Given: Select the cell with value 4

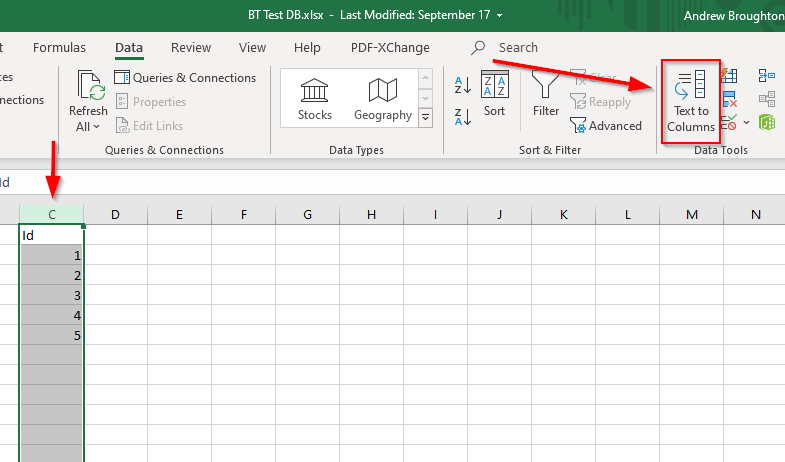Looking at the screenshot, I should pyautogui.click(x=52, y=315).
